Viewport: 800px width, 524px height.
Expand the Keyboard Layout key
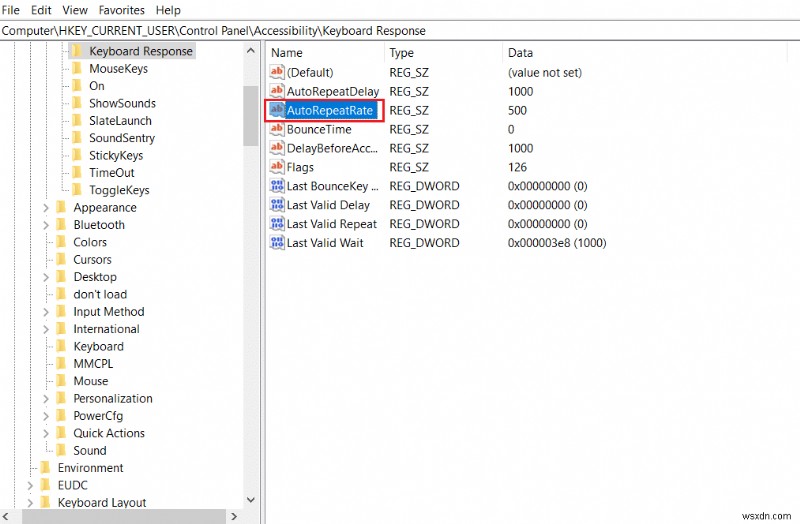(30, 503)
